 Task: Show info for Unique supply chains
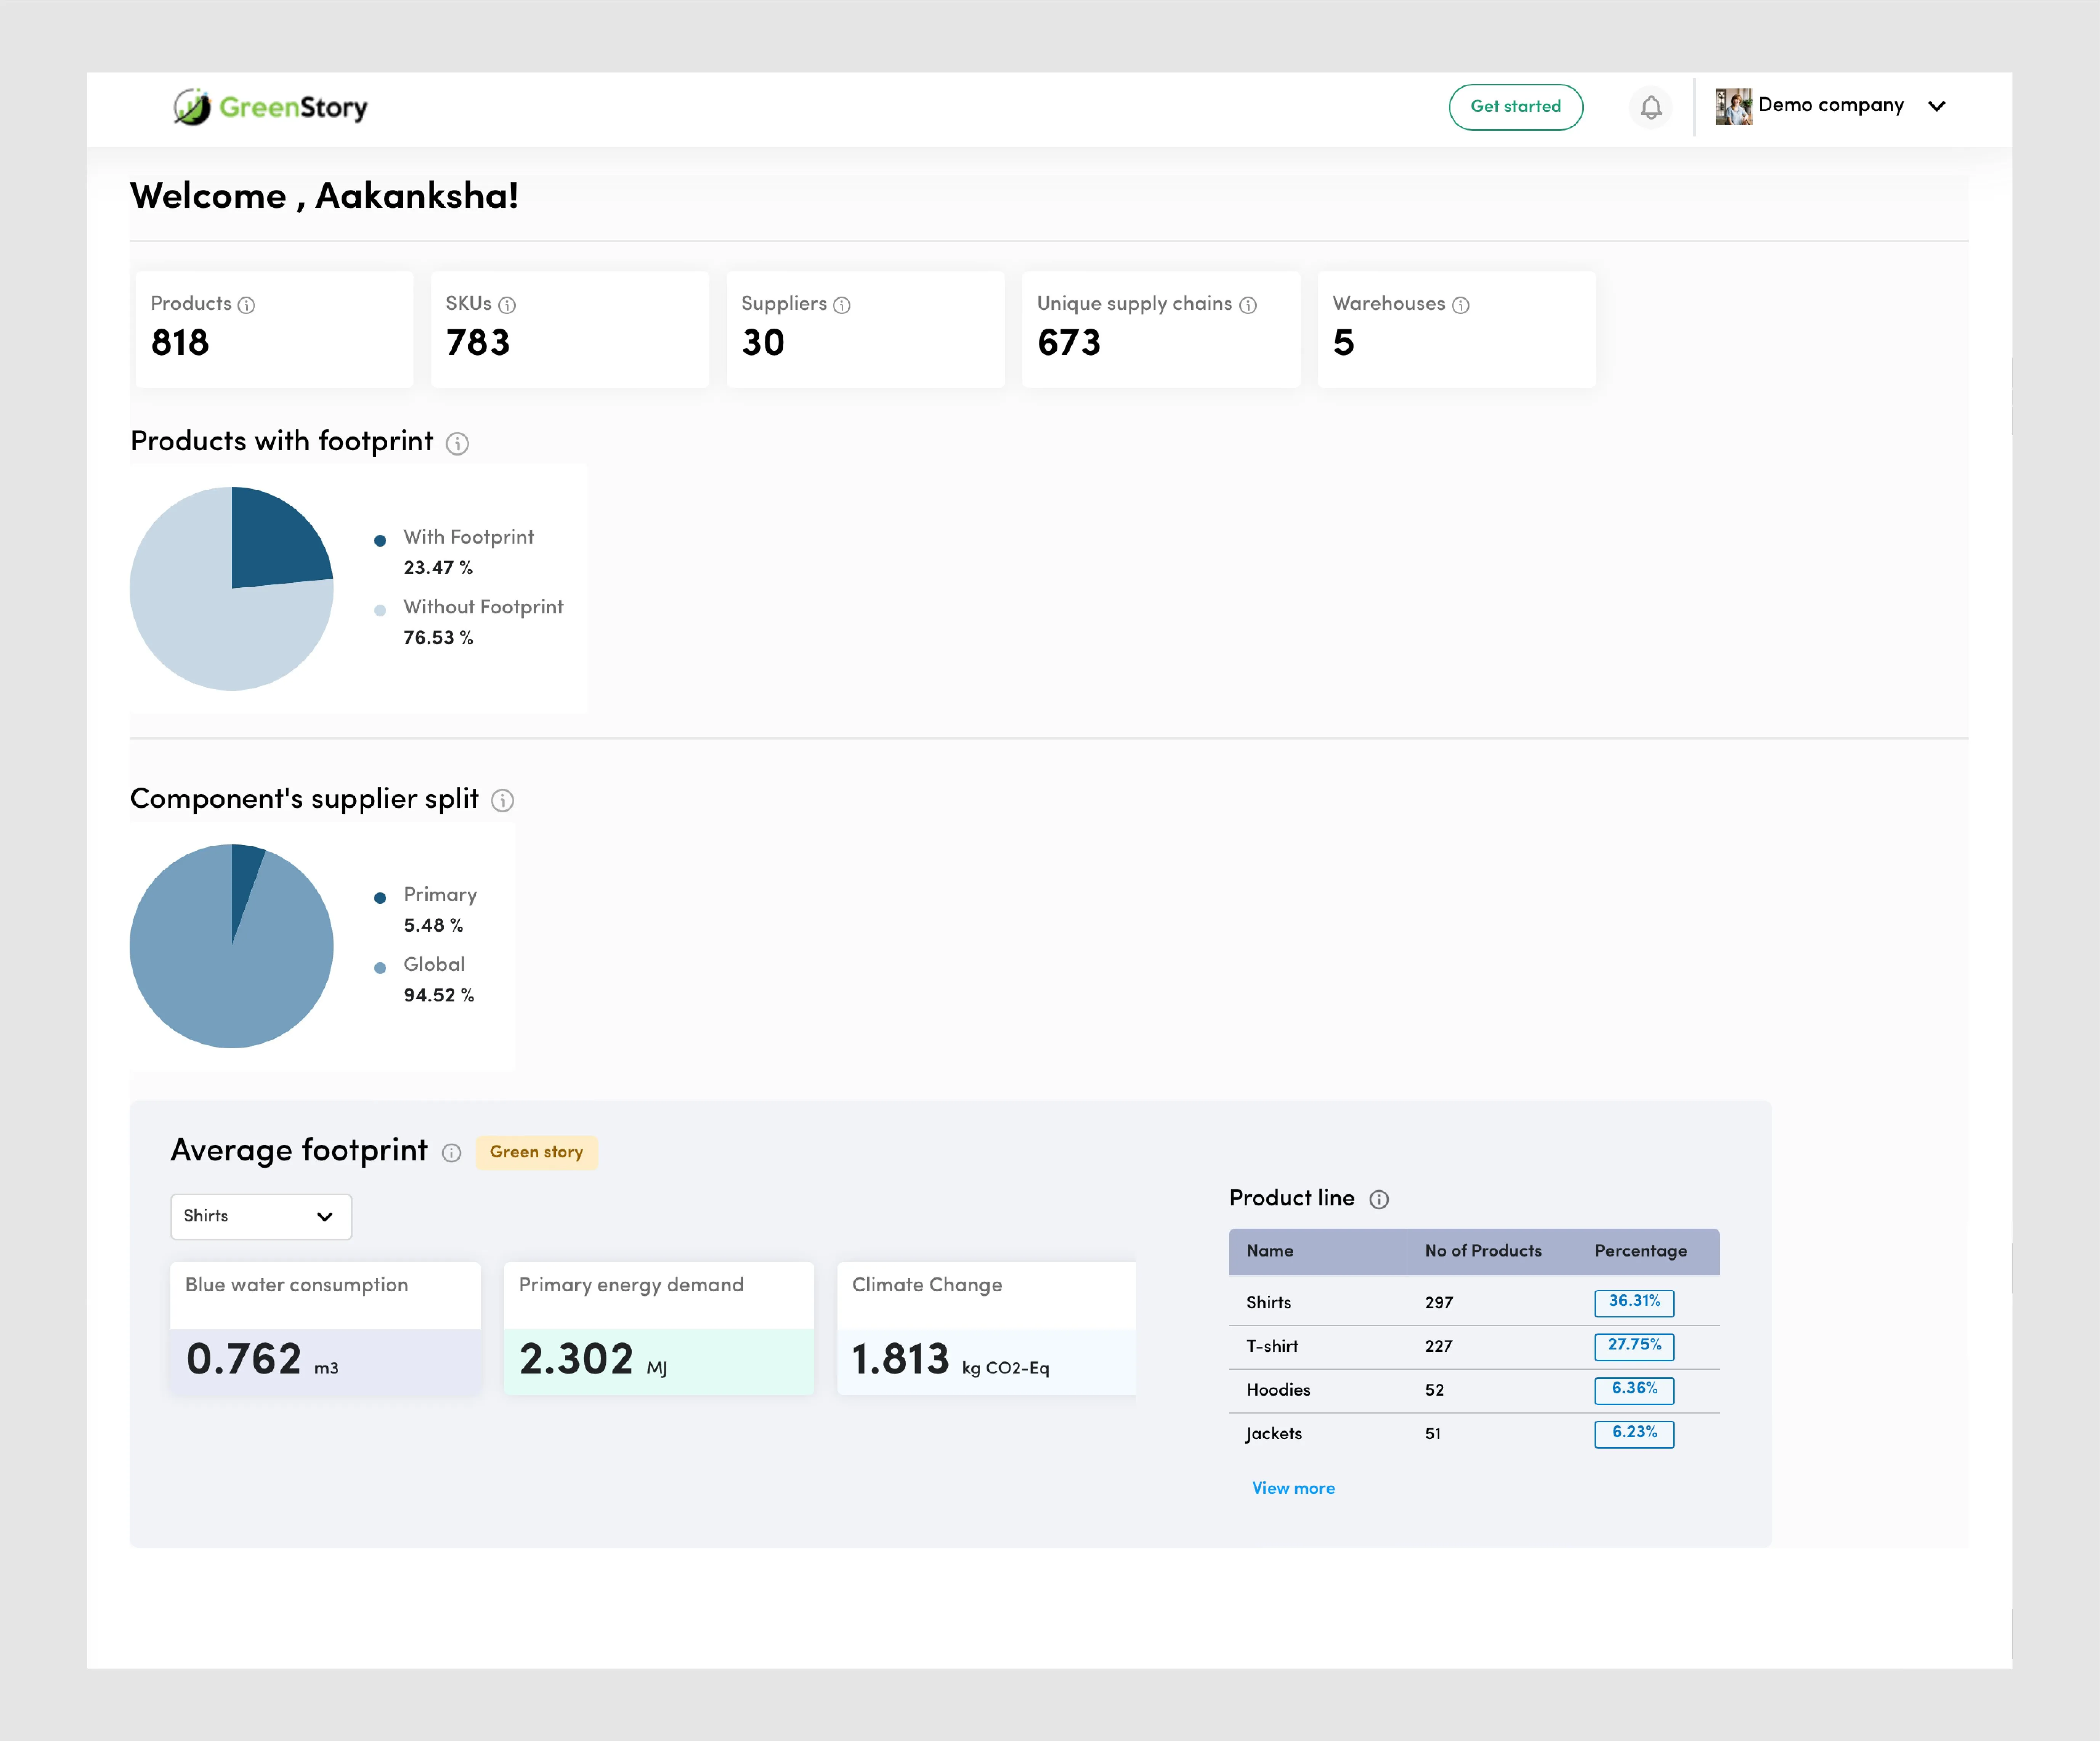click(1248, 305)
